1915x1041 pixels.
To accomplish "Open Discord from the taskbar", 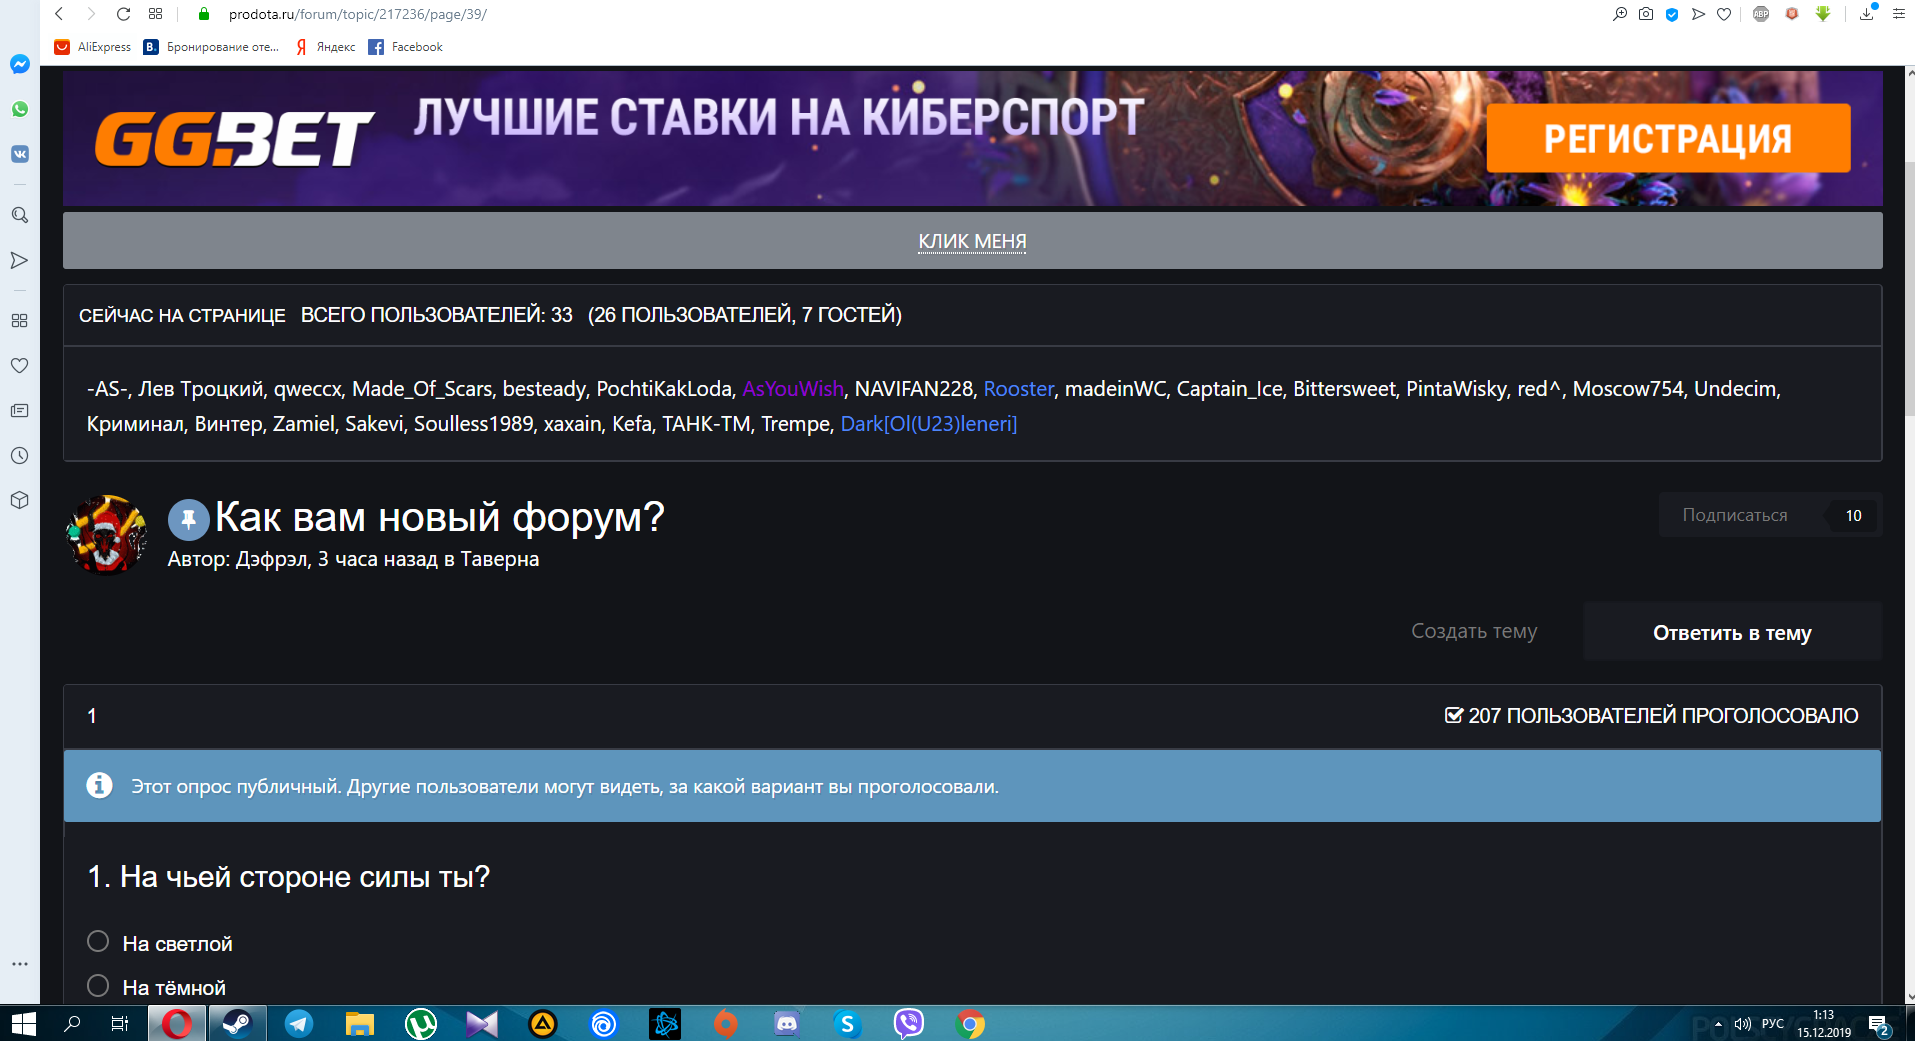I will 786,1023.
